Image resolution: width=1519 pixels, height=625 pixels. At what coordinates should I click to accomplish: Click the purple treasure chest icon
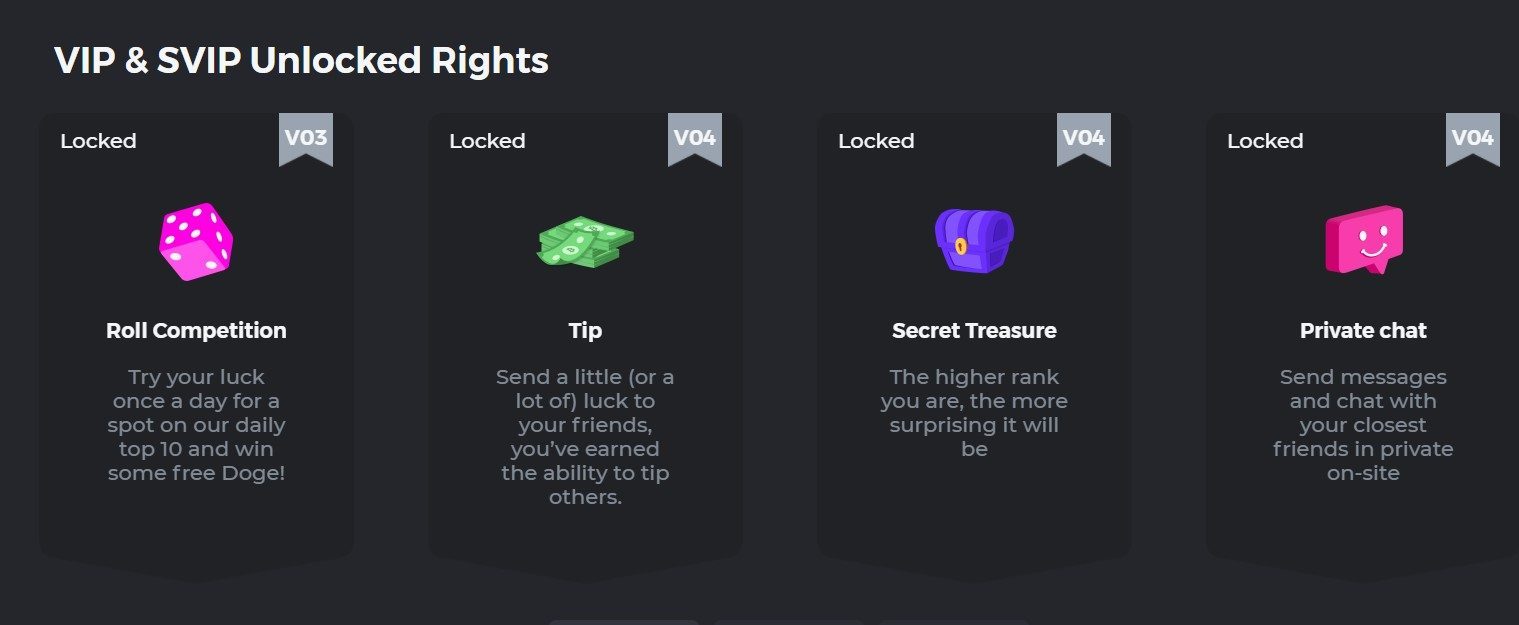(x=974, y=241)
